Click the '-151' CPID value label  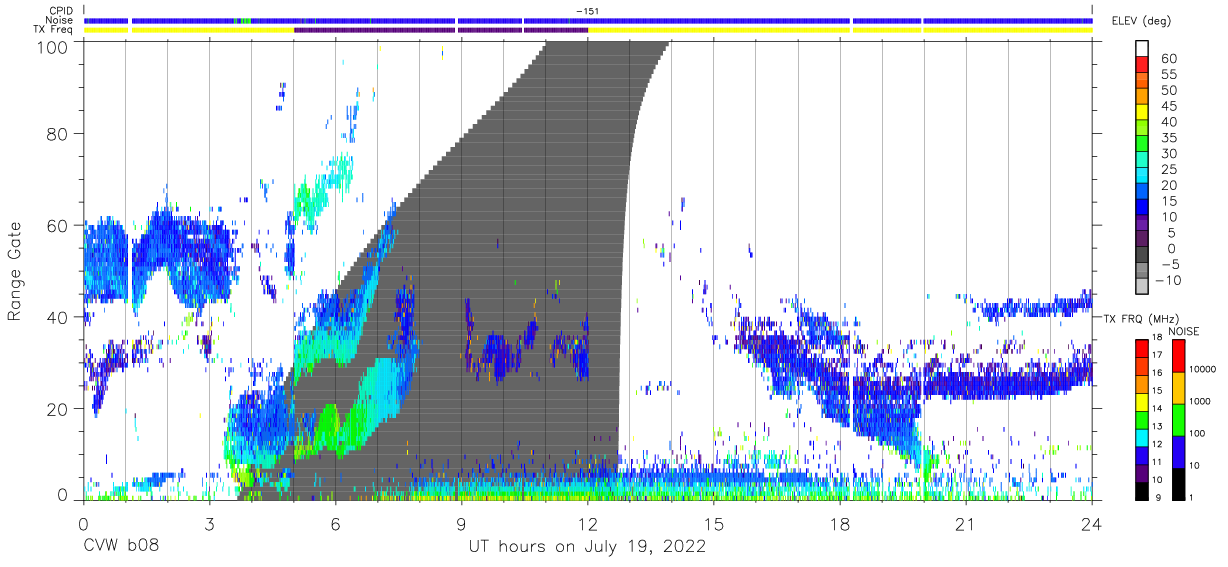click(x=587, y=11)
